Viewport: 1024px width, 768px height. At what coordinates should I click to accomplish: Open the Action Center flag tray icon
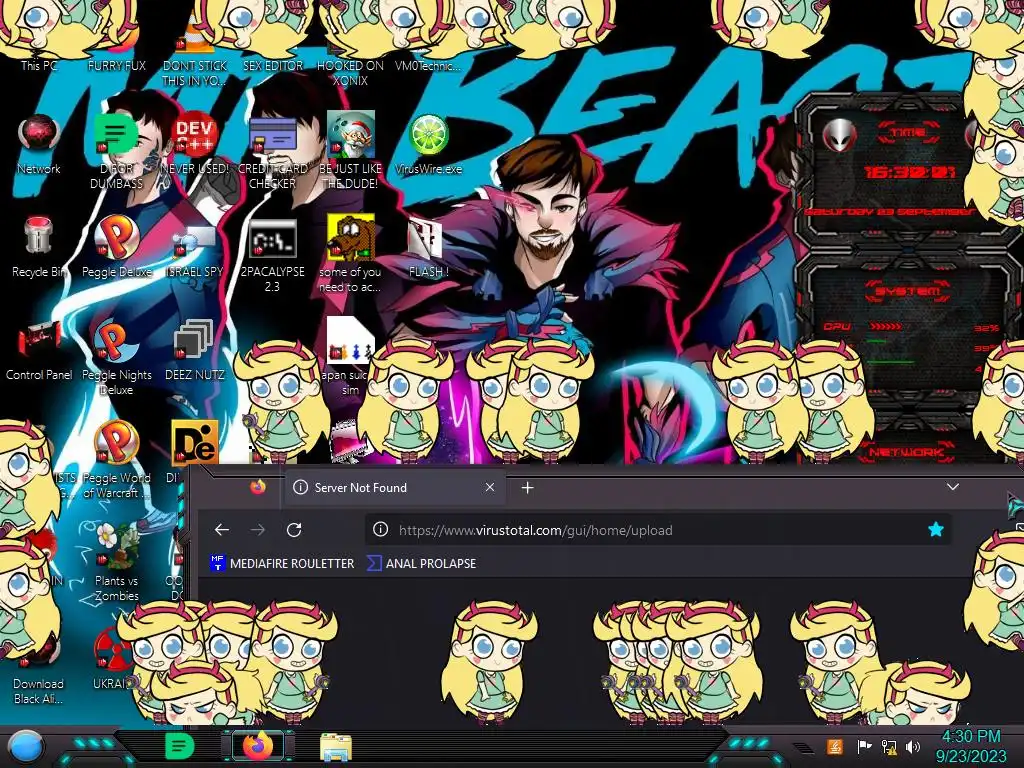click(864, 746)
